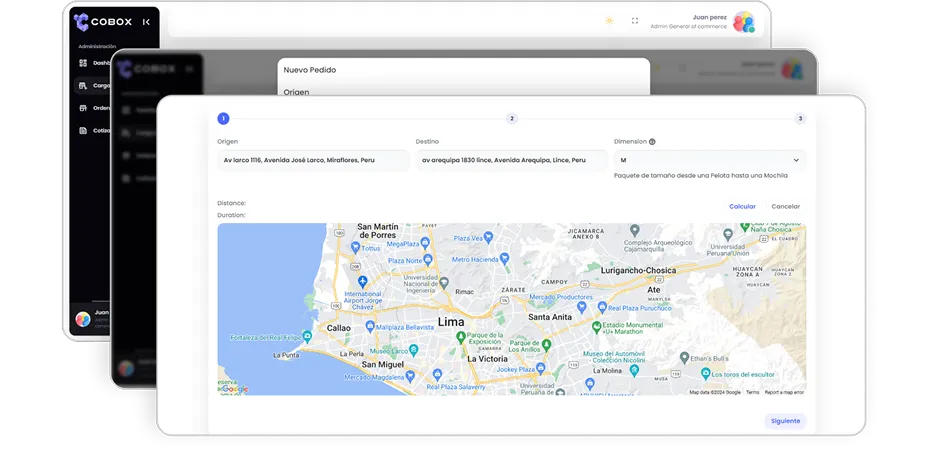The image size is (944, 452).
Task: Click the Cancelar button
Action: tap(786, 206)
